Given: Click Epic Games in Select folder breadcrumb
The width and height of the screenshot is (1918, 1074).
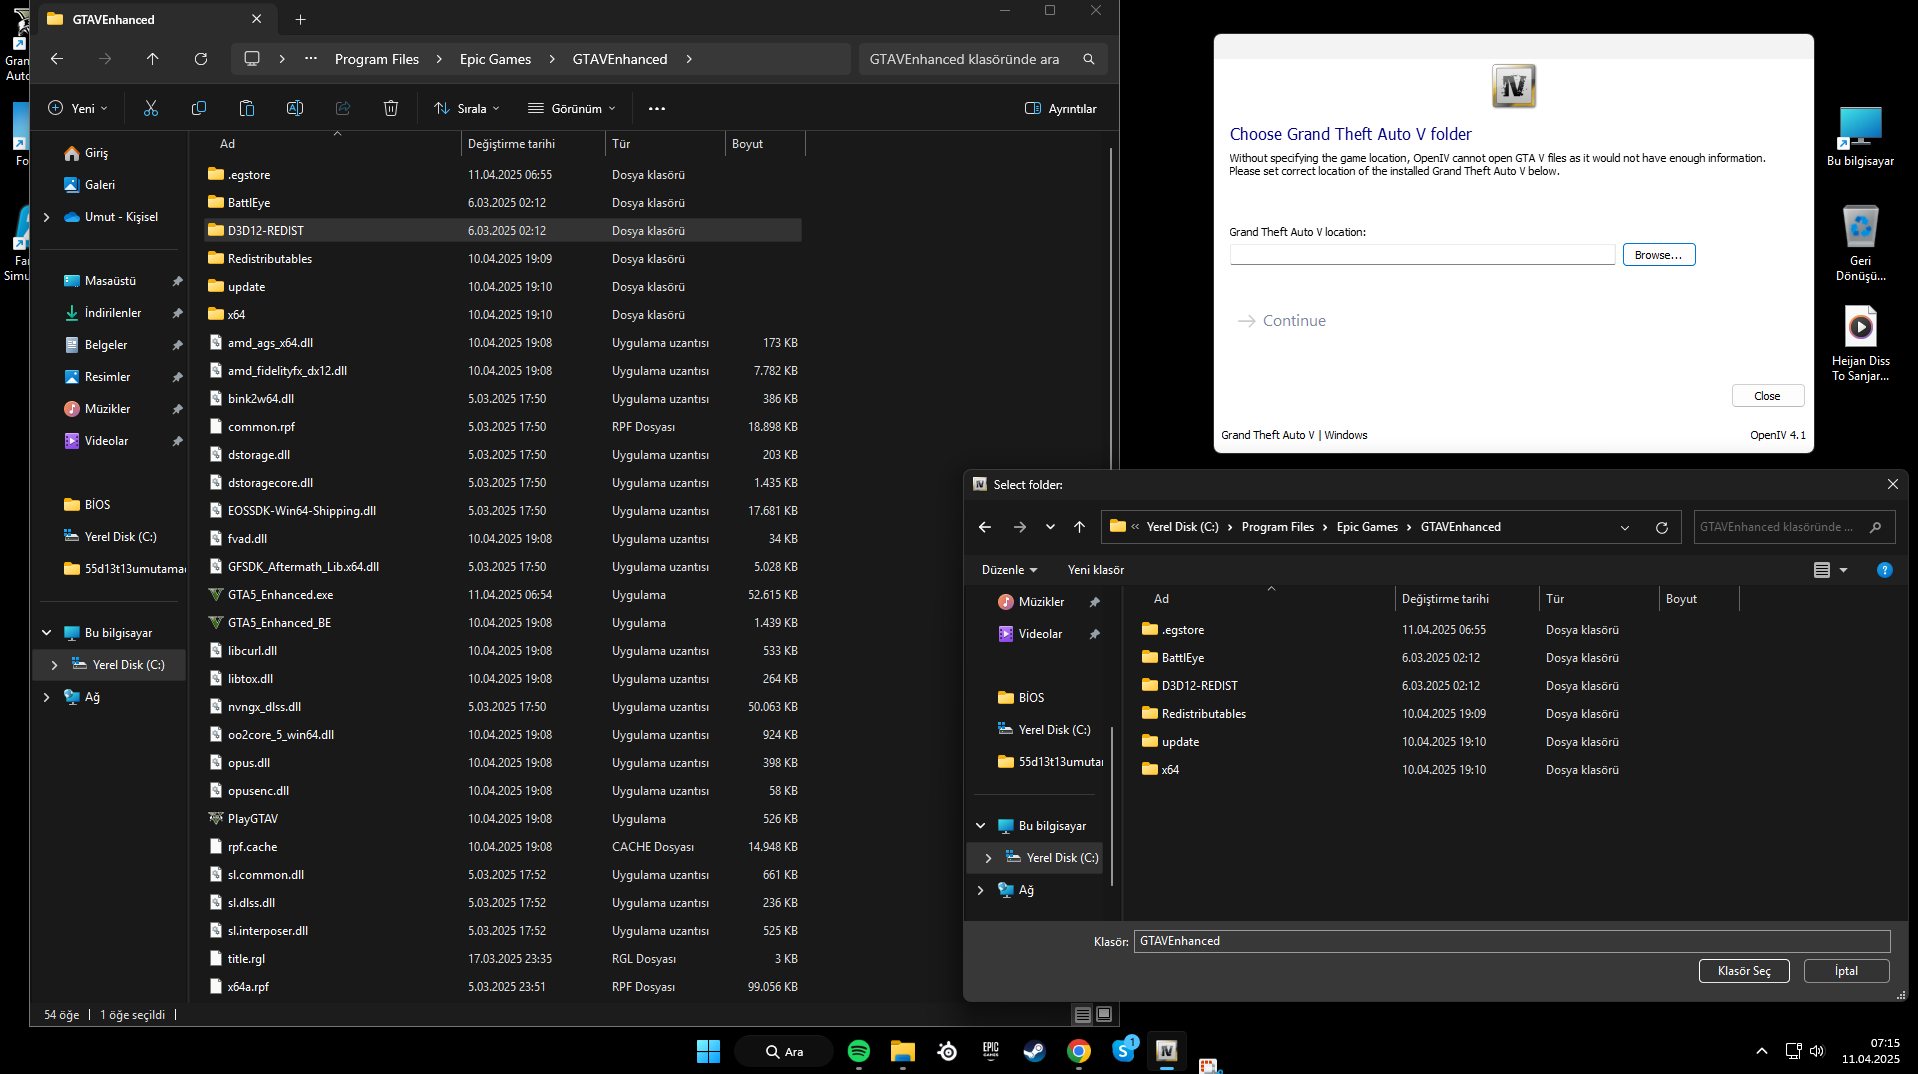Looking at the screenshot, I should coord(1367,527).
